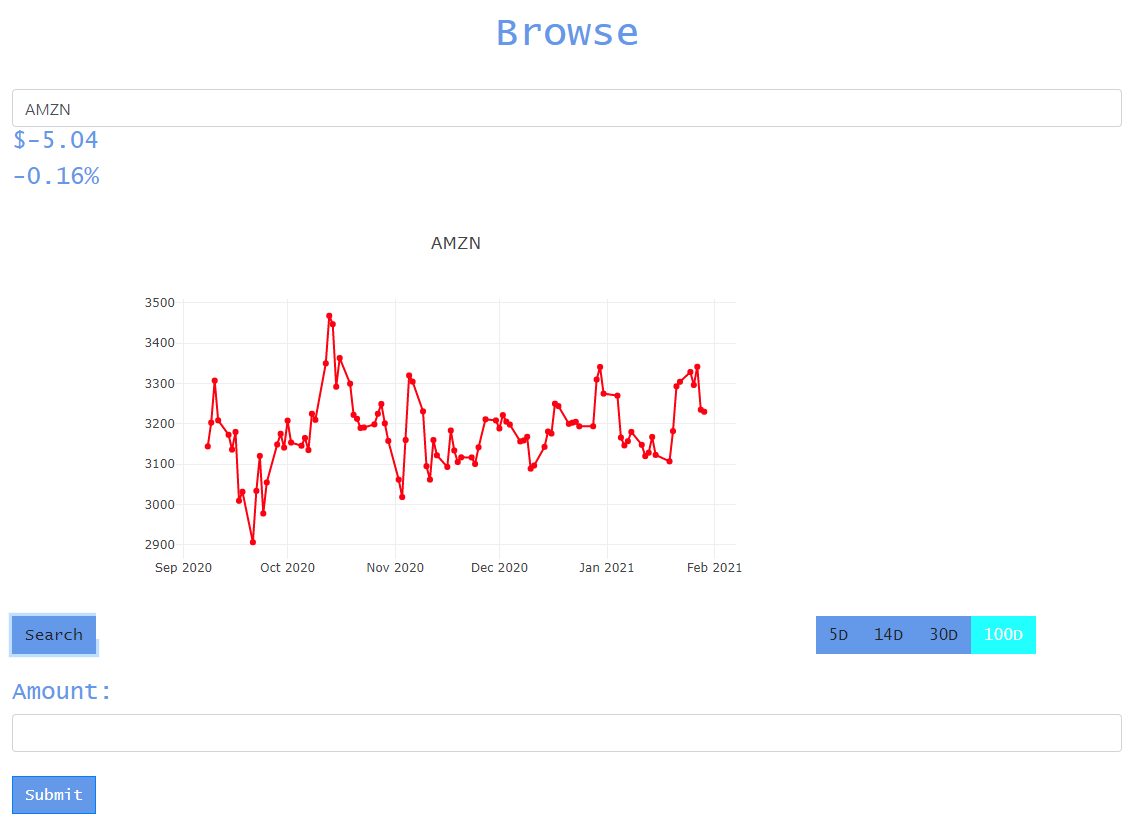The width and height of the screenshot is (1141, 828).
Task: Click the Feb 2021 x-axis label
Action: click(715, 568)
